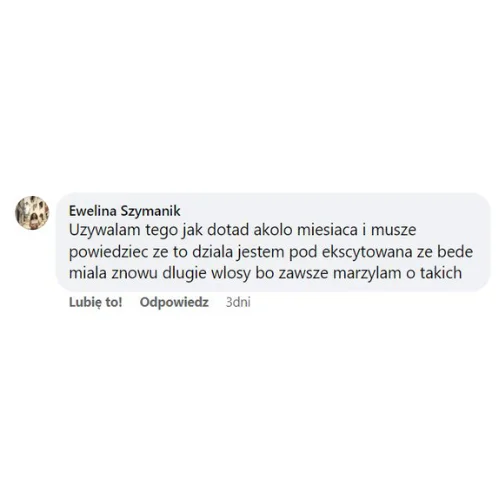Click the word miesiaca in the comment
The image size is (500, 500).
pyautogui.click(x=327, y=230)
